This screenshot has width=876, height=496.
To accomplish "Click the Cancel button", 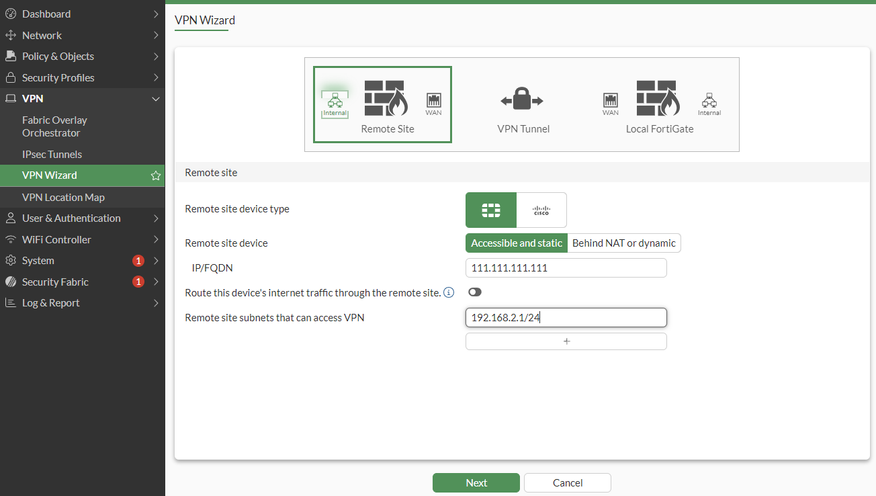I will 568,483.
